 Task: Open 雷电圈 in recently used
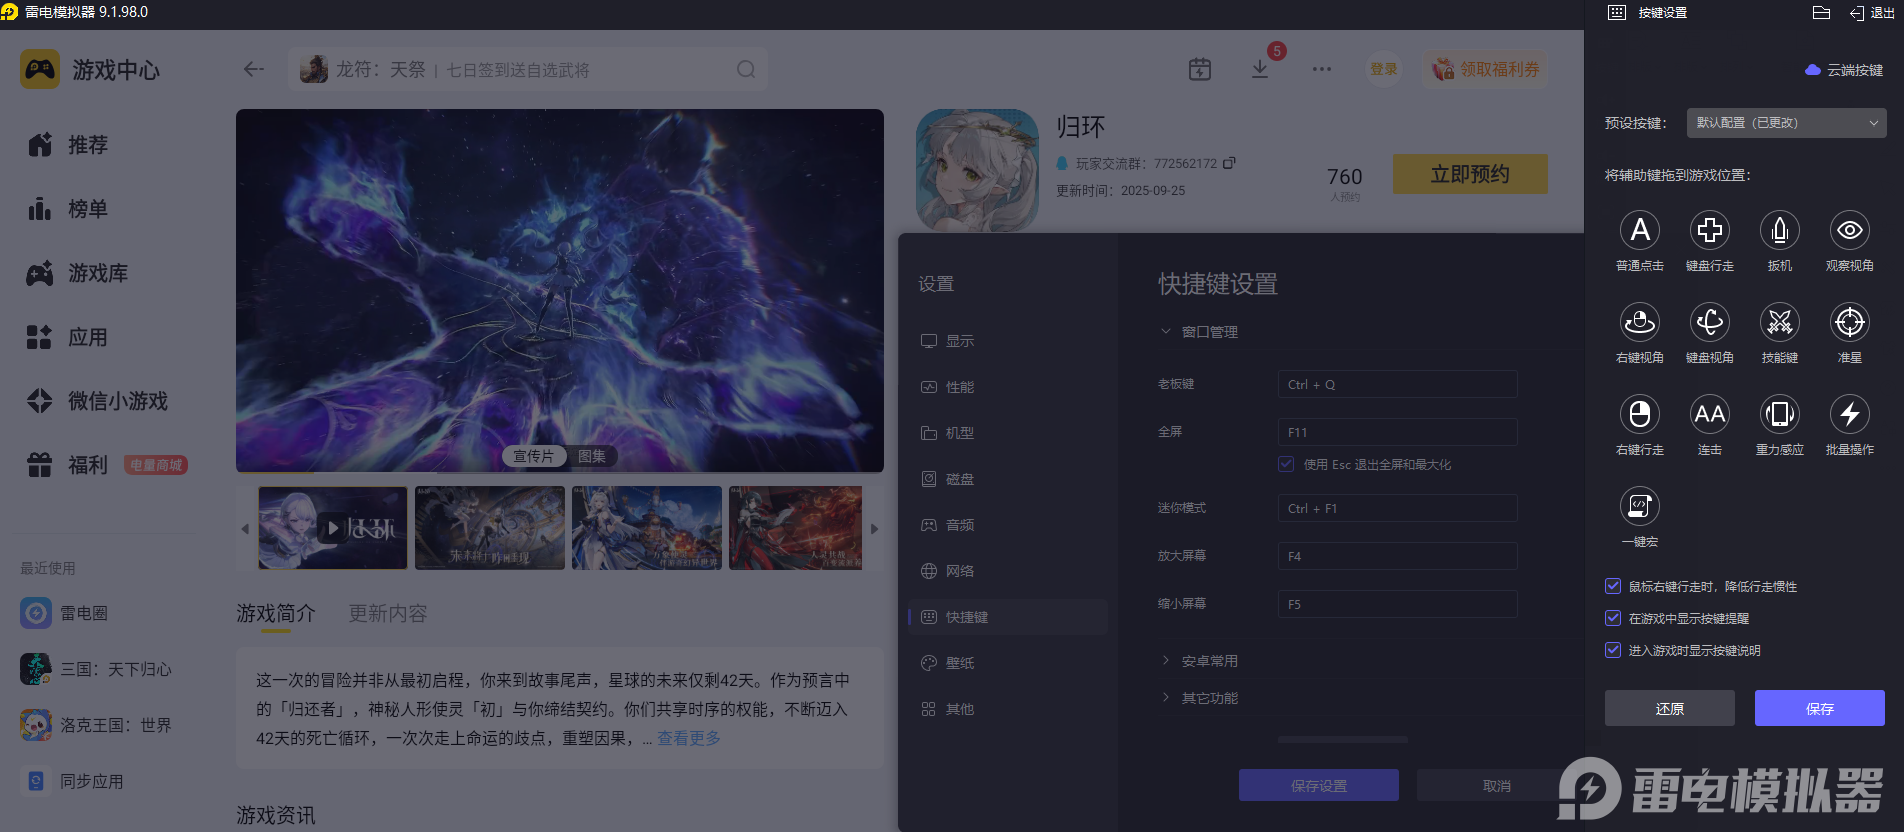coord(64,613)
